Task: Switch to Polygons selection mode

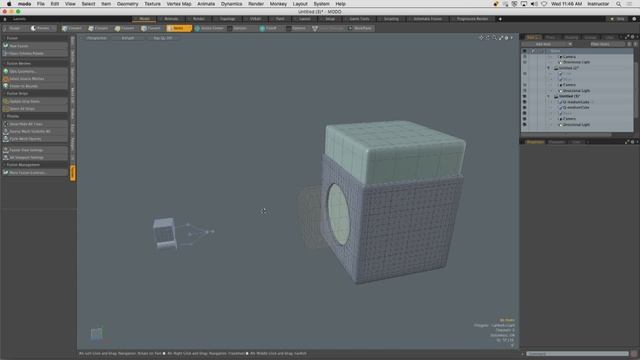Action: 125,29
